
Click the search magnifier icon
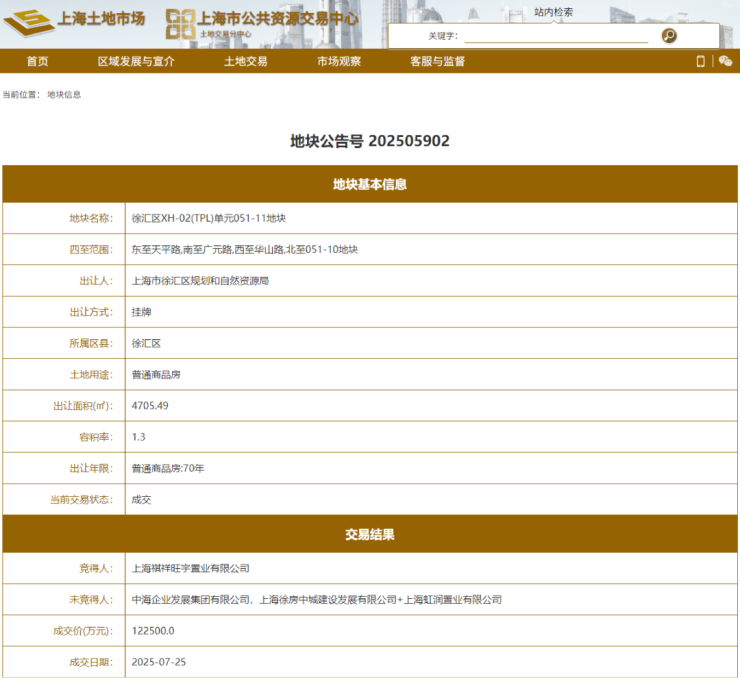click(x=669, y=36)
